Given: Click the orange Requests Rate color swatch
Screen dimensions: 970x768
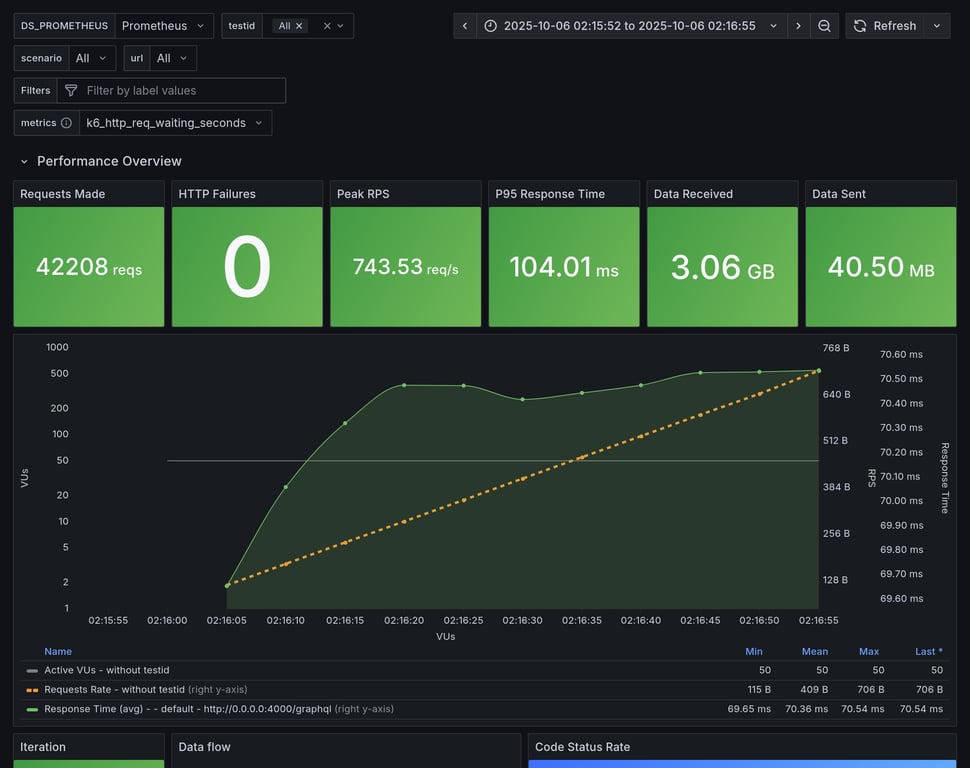Looking at the screenshot, I should [x=32, y=690].
